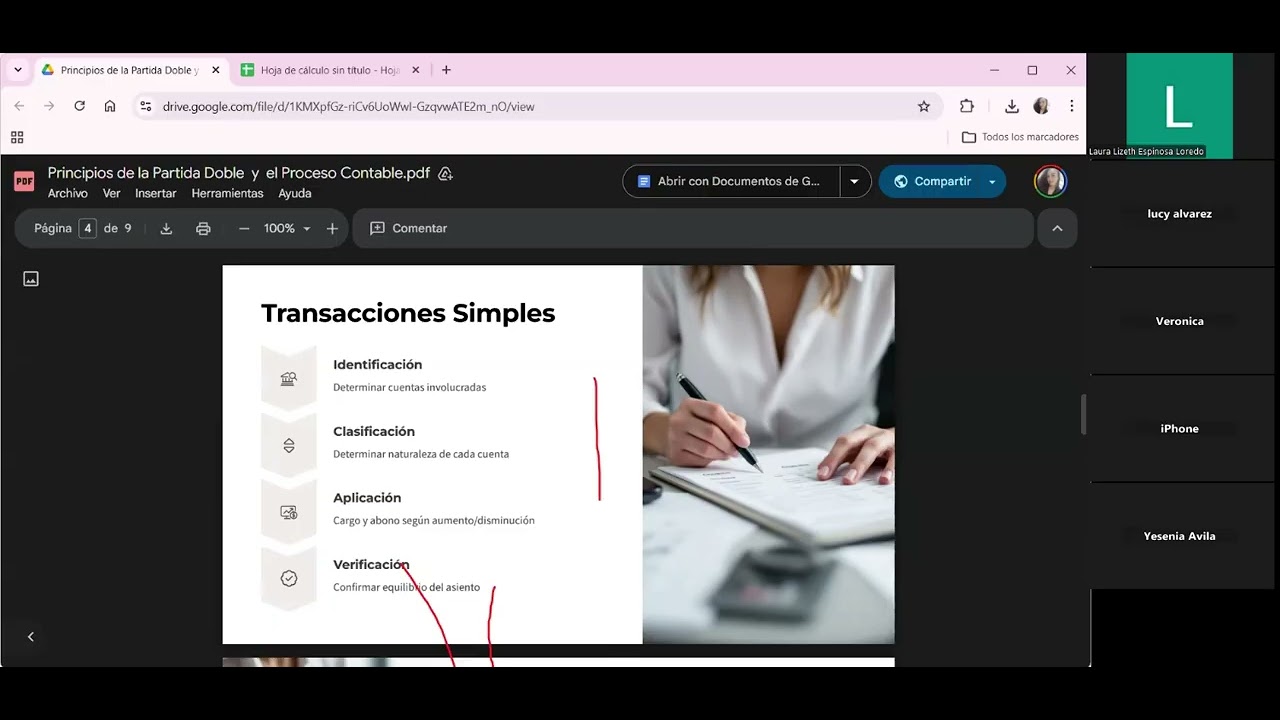1280x720 pixels.
Task: Zoom in with the plus button
Action: (332, 228)
